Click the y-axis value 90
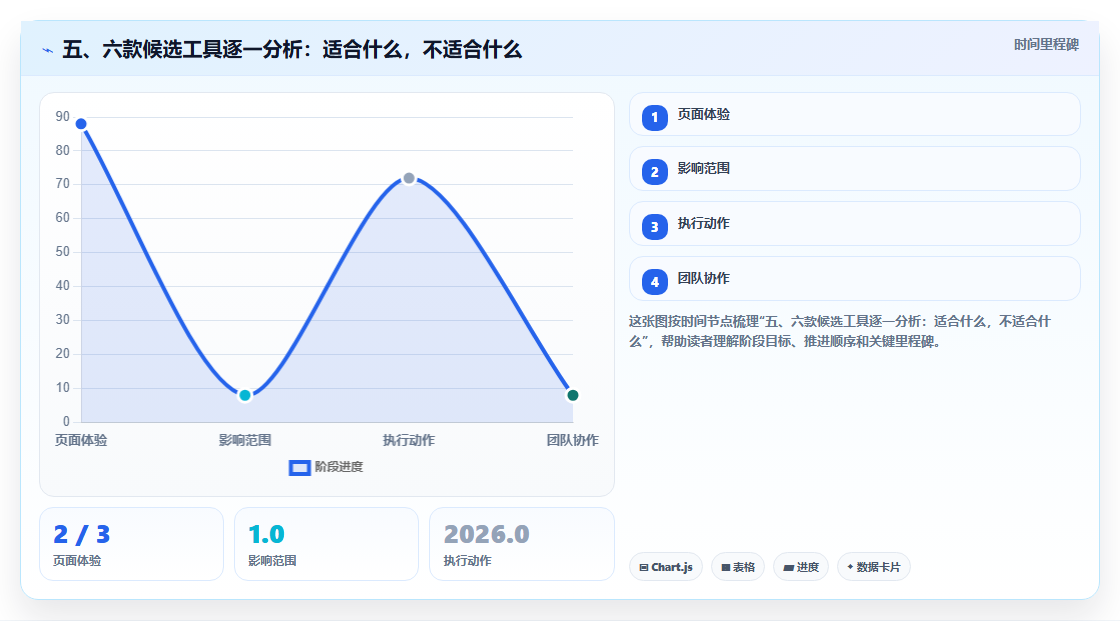Screen dimensions: 1120x621 [63, 116]
